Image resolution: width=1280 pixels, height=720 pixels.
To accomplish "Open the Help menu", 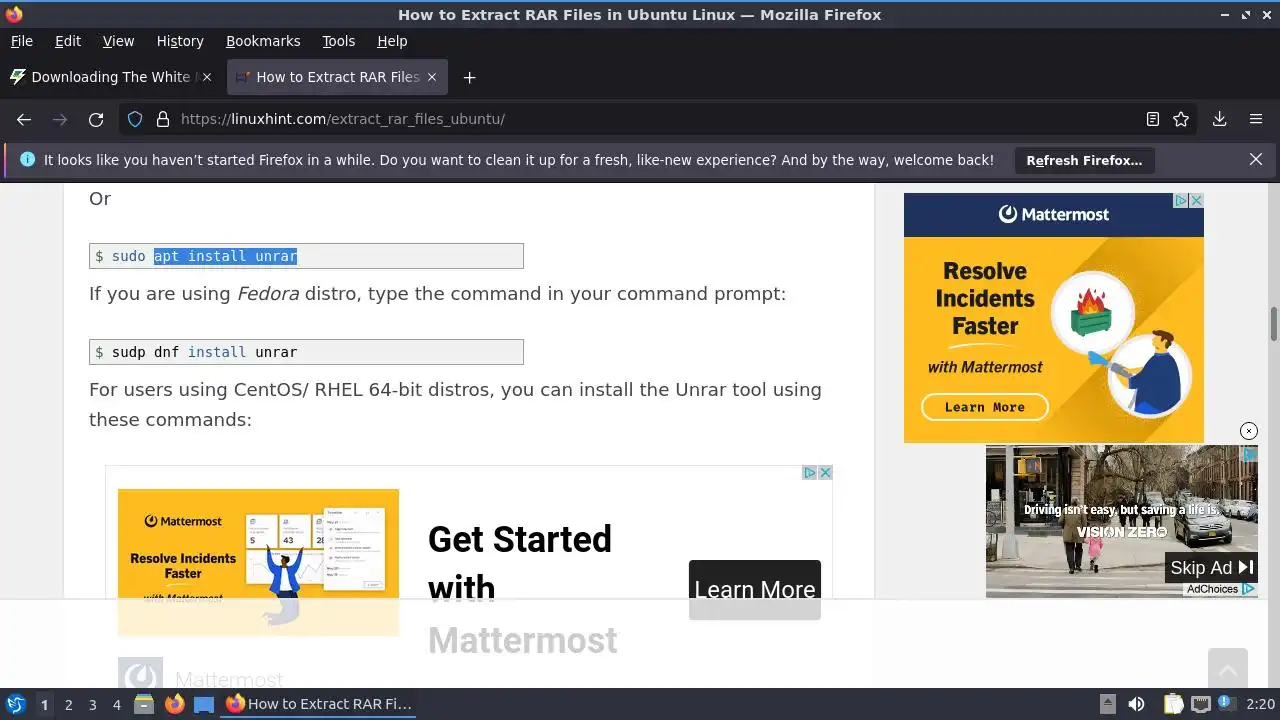I will pos(392,41).
